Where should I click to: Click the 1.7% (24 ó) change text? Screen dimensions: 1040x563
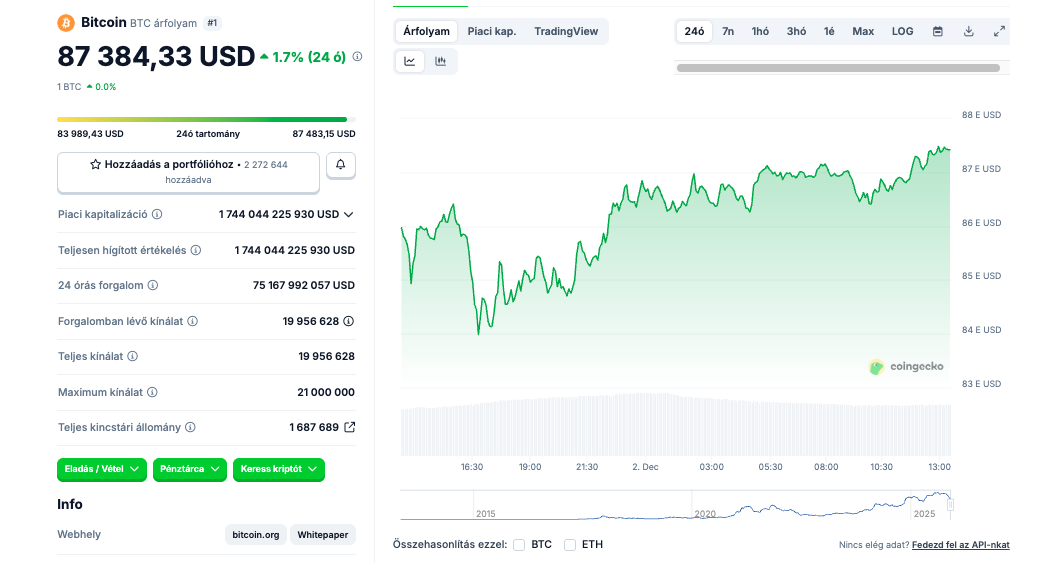click(x=309, y=57)
